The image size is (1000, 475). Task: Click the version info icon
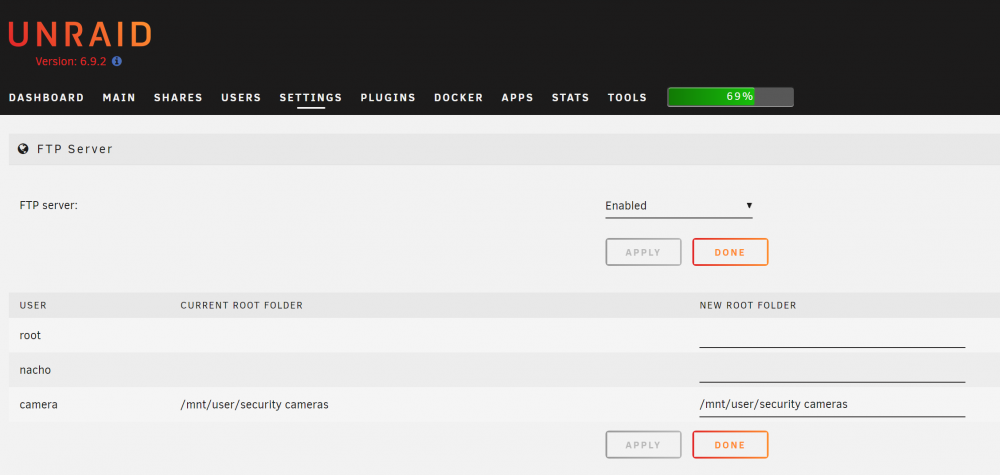point(117,62)
